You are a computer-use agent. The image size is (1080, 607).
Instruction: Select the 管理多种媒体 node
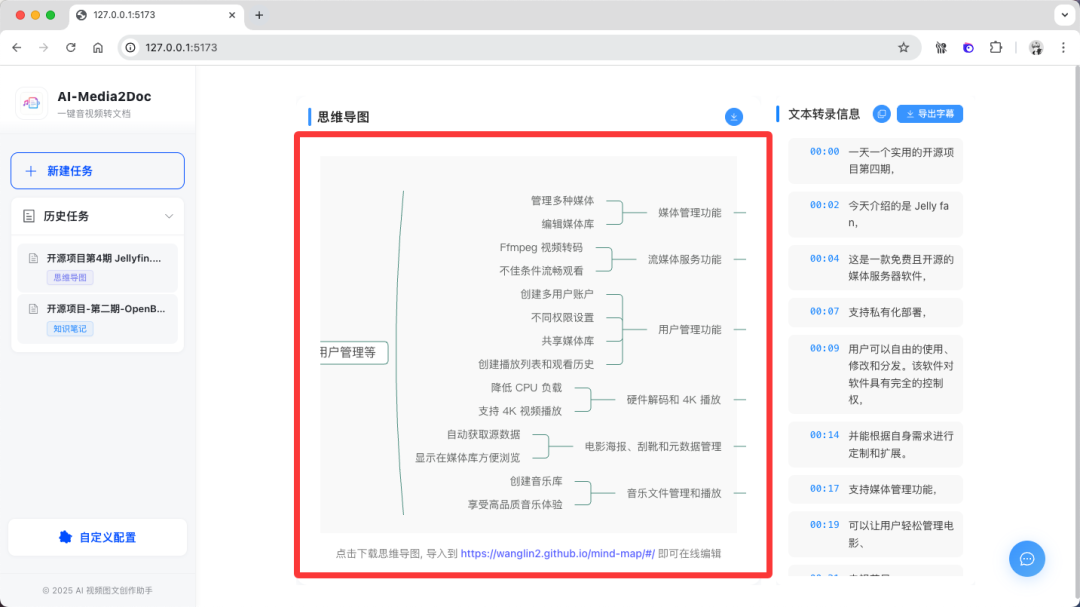(562, 200)
